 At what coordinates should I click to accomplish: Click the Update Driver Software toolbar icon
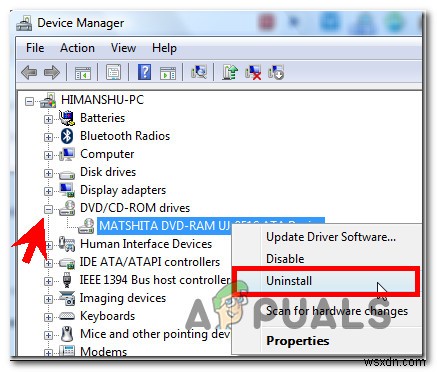(x=230, y=72)
